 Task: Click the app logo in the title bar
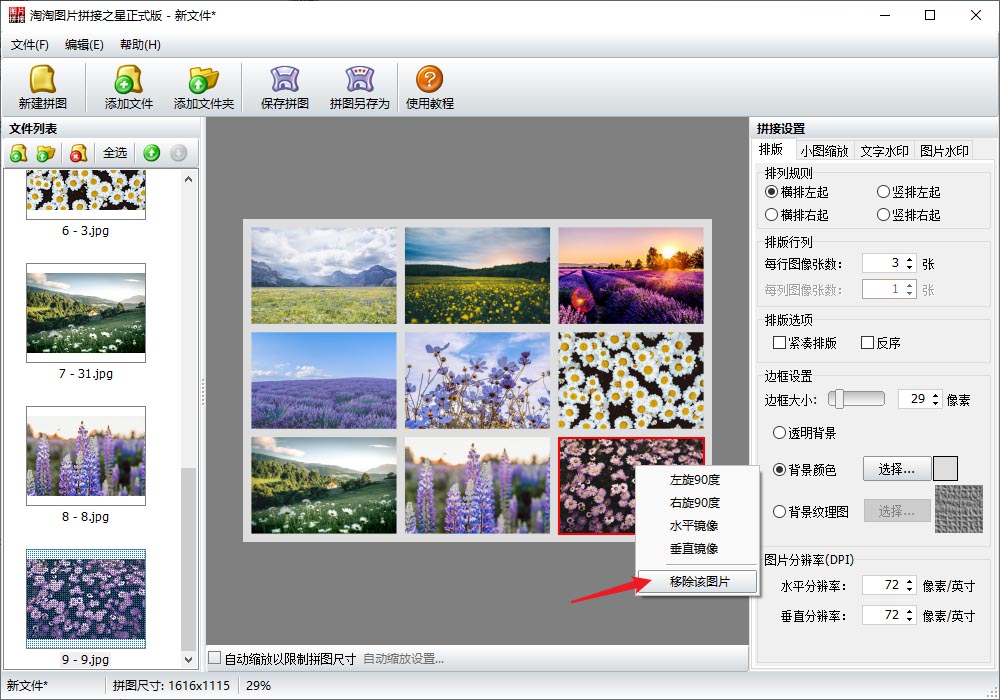click(17, 15)
